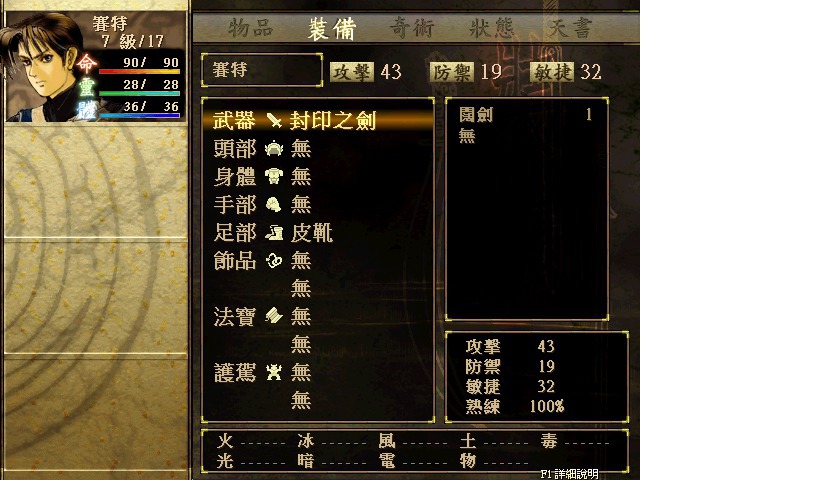Image resolution: width=816 pixels, height=480 pixels.
Task: Switch to the 狀態 tab
Action: [492, 28]
